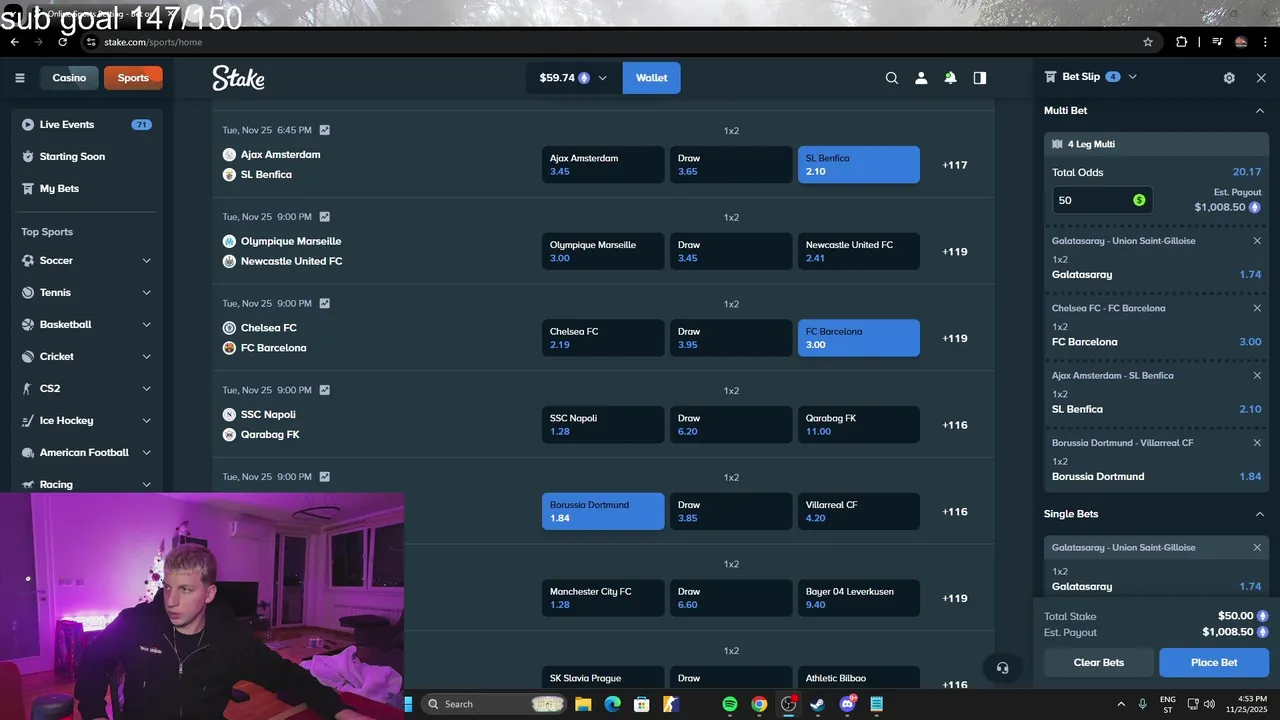Switch to Casino tab
Image resolution: width=1280 pixels, height=720 pixels.
click(69, 78)
